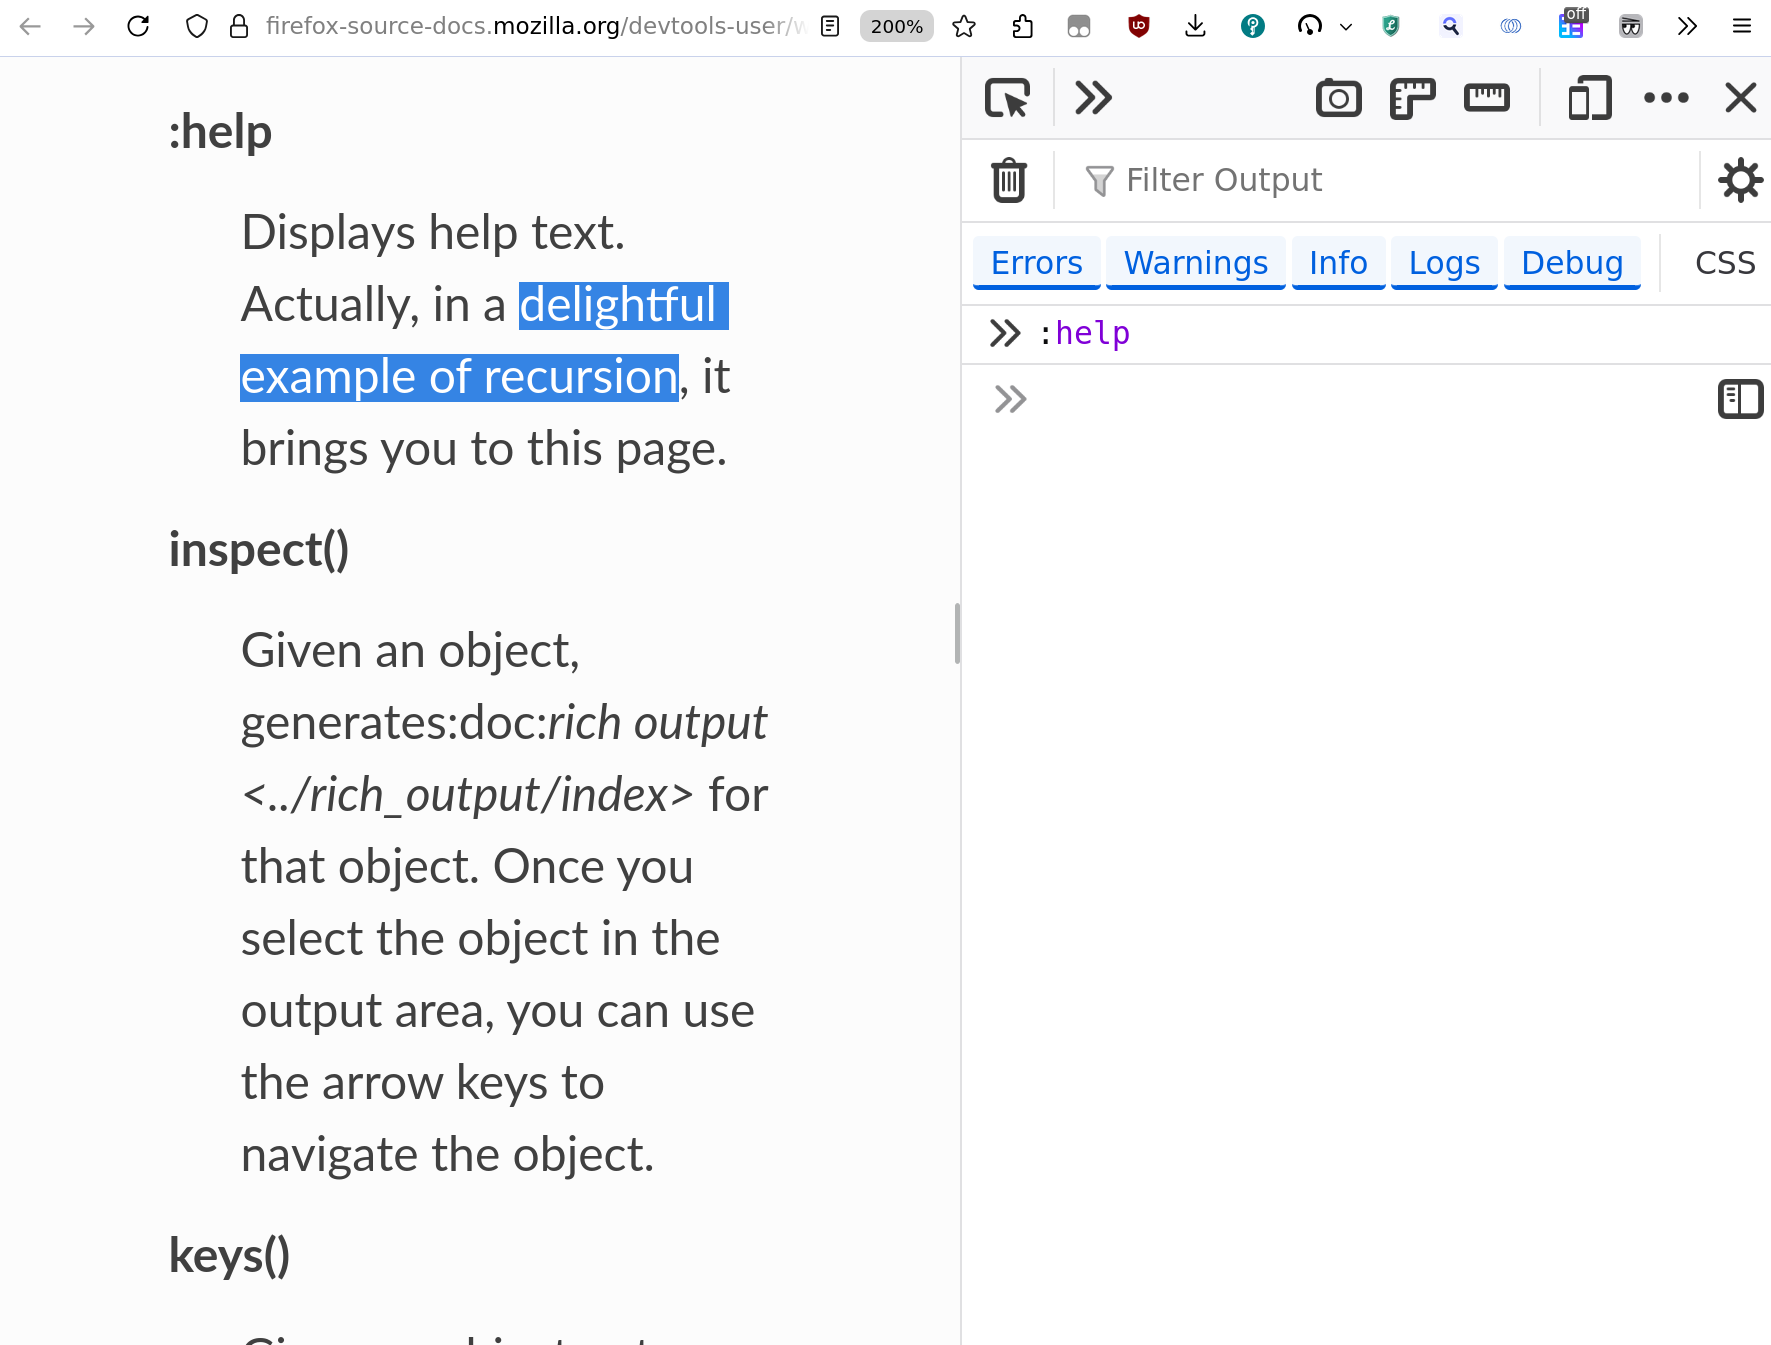Switch to the CSS messages tab
Image resolution: width=1771 pixels, height=1345 pixels.
pos(1724,262)
